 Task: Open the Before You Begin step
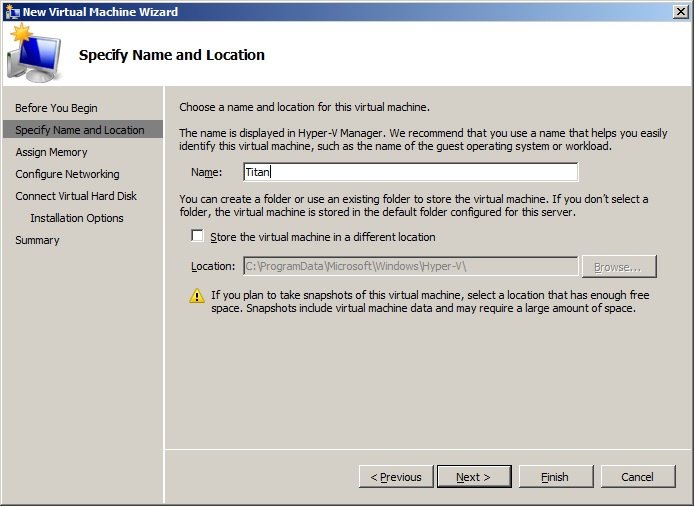click(x=56, y=108)
